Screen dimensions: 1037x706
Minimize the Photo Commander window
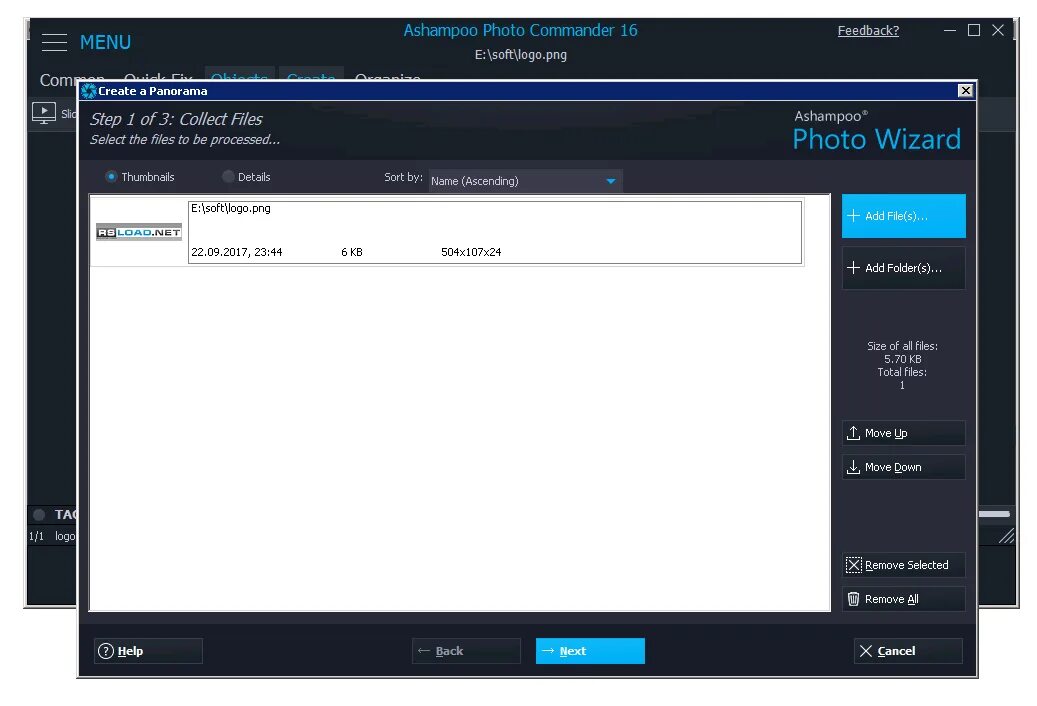click(950, 30)
